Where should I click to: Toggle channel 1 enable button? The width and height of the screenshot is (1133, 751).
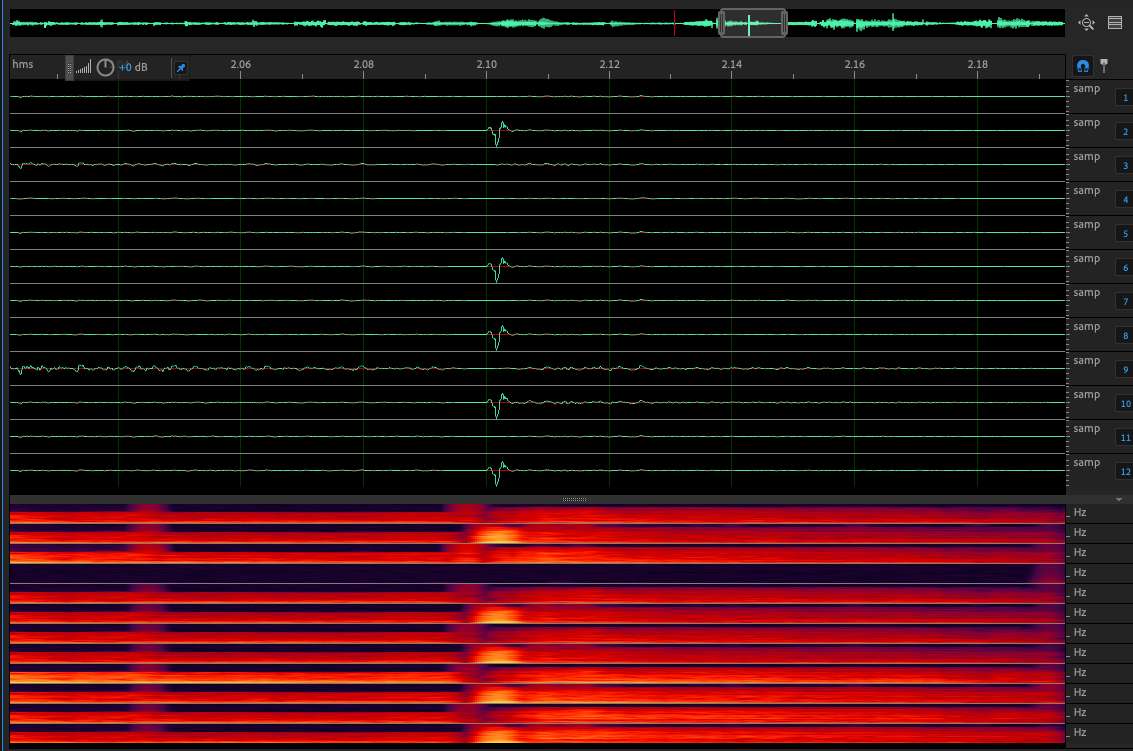click(1125, 98)
